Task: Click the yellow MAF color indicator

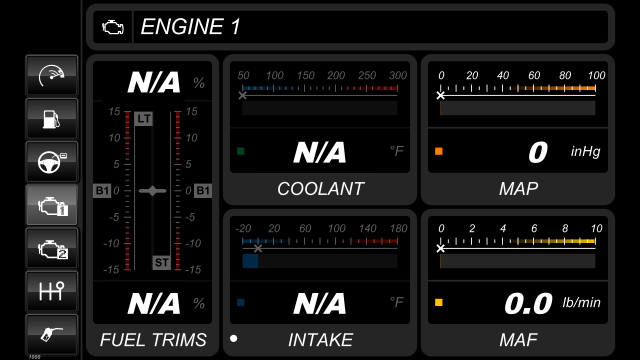Action: pos(439,302)
